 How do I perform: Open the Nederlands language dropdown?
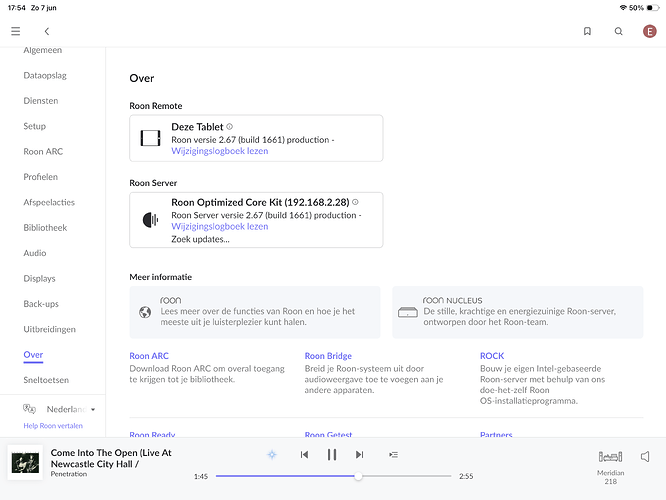(71, 410)
